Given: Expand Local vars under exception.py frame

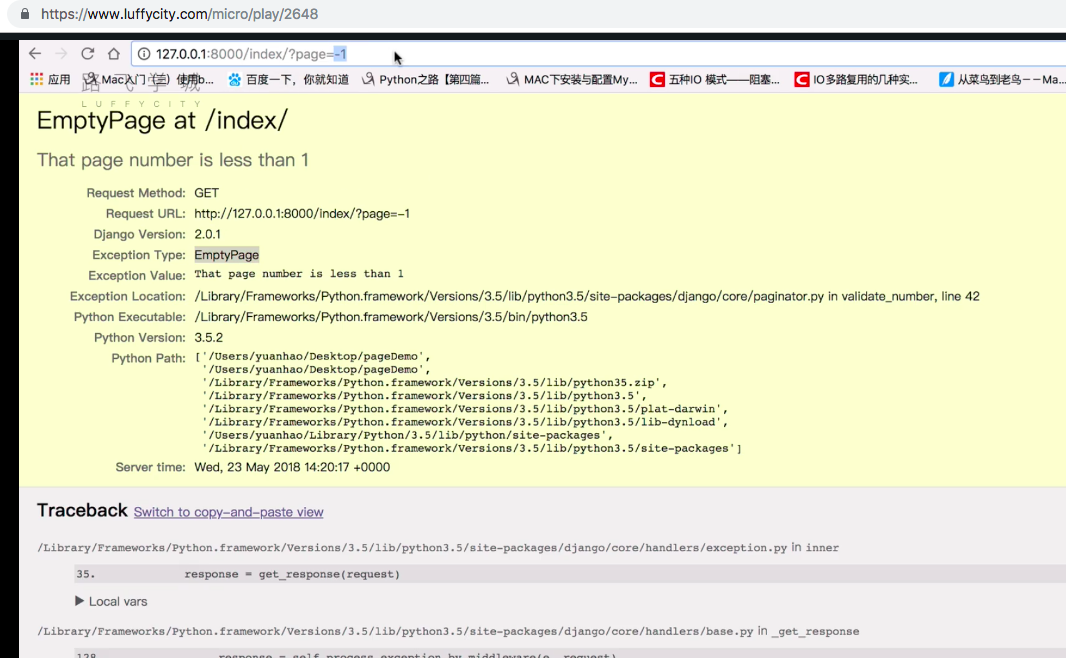Looking at the screenshot, I should click(x=111, y=602).
